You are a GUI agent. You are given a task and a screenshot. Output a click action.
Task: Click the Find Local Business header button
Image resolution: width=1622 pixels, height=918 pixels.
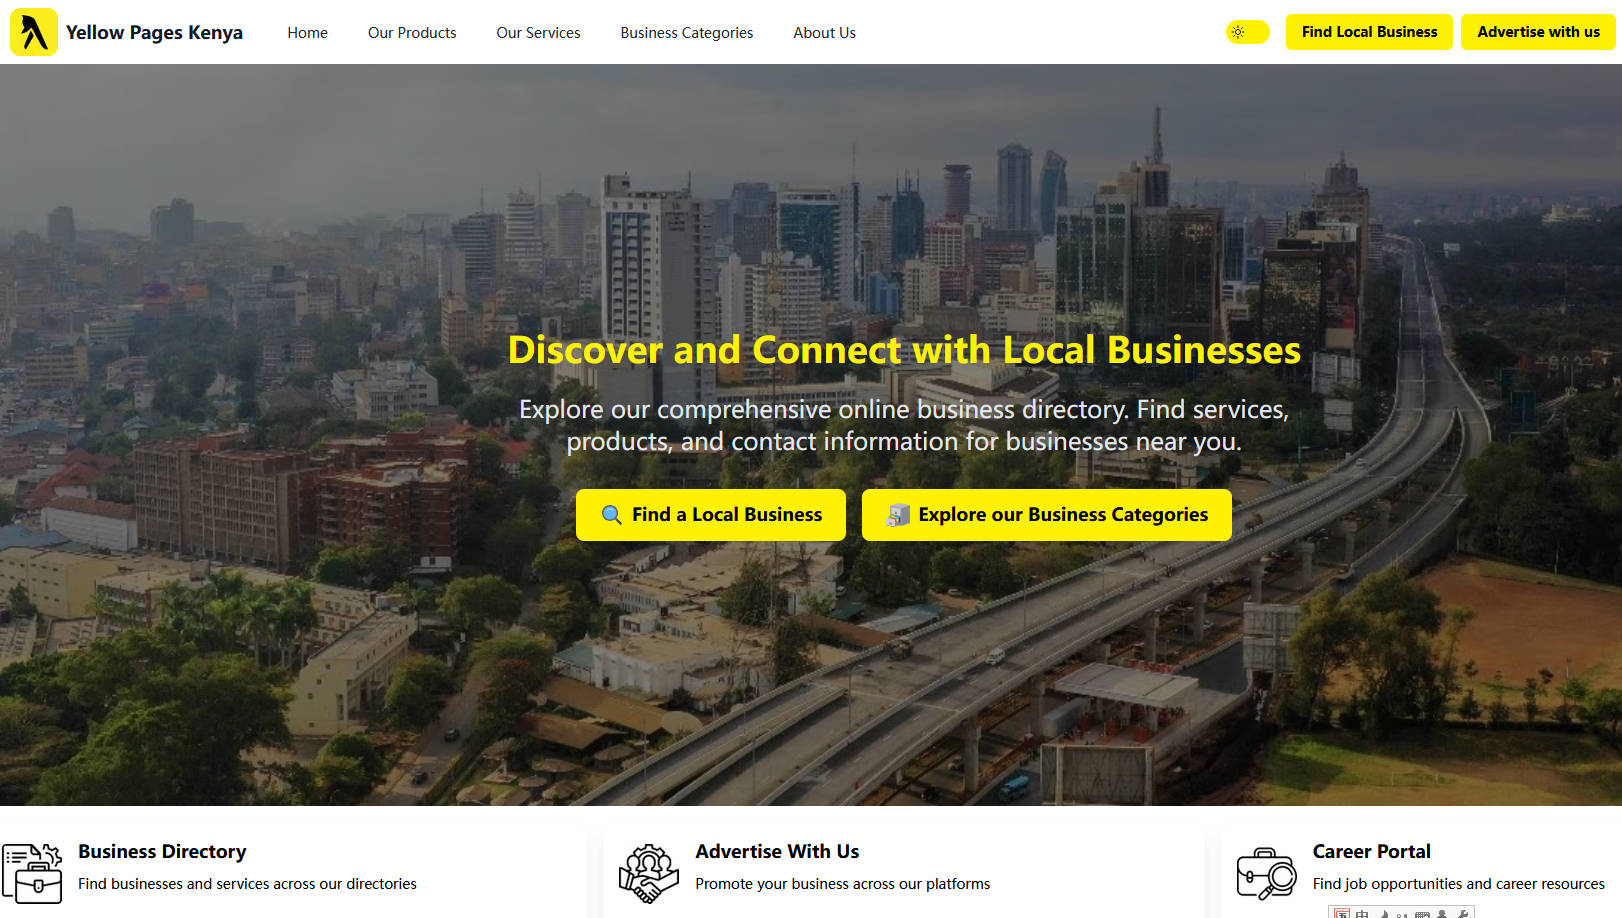click(1369, 32)
